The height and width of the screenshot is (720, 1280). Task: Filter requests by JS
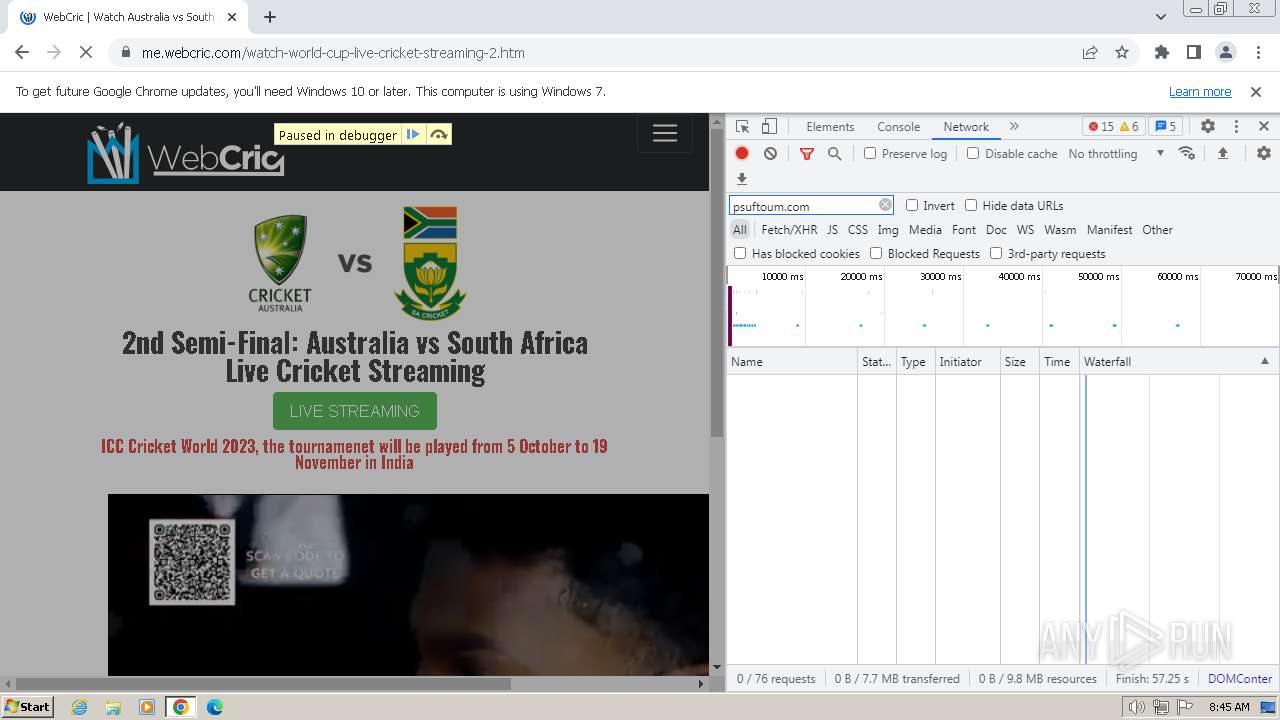point(832,230)
